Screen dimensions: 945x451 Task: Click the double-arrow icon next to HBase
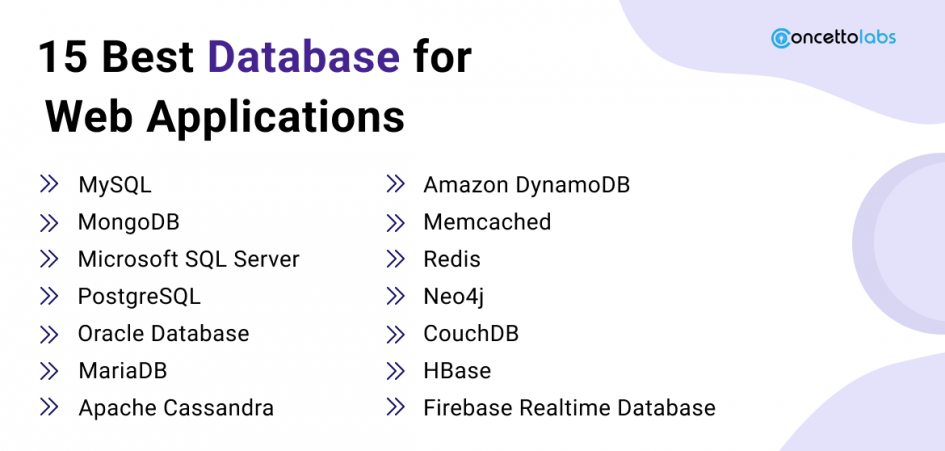click(x=395, y=370)
